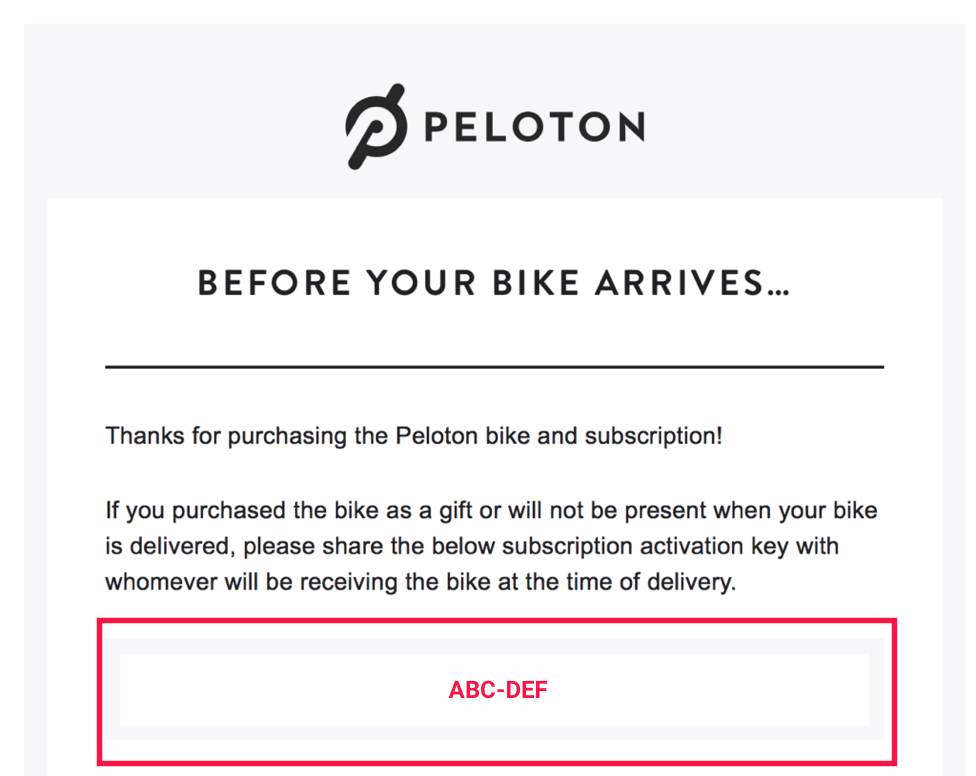
Task: Click the word "whomever" in the last line
Action: coord(156,582)
